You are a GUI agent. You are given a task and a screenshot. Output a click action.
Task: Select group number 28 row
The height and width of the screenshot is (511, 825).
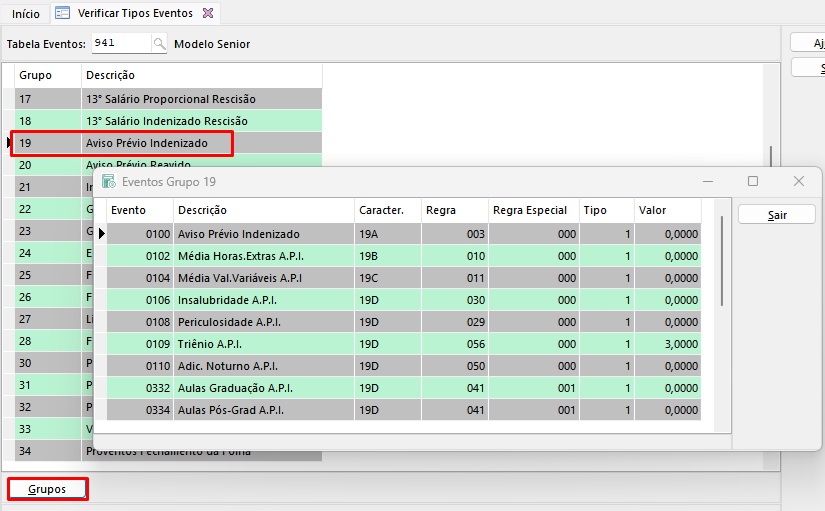(x=48, y=341)
